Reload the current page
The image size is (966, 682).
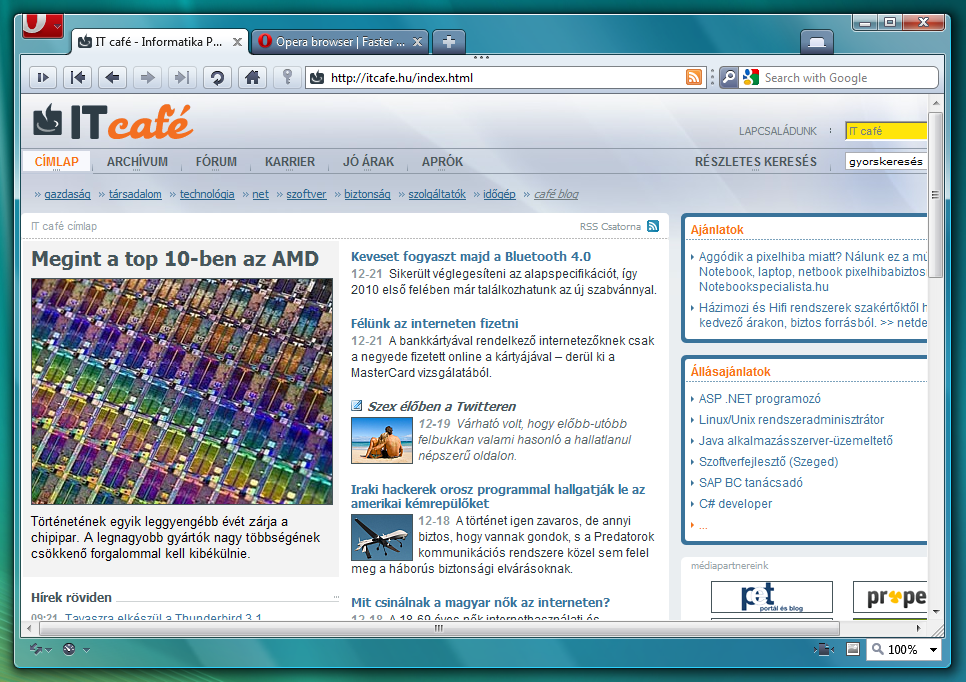click(217, 78)
